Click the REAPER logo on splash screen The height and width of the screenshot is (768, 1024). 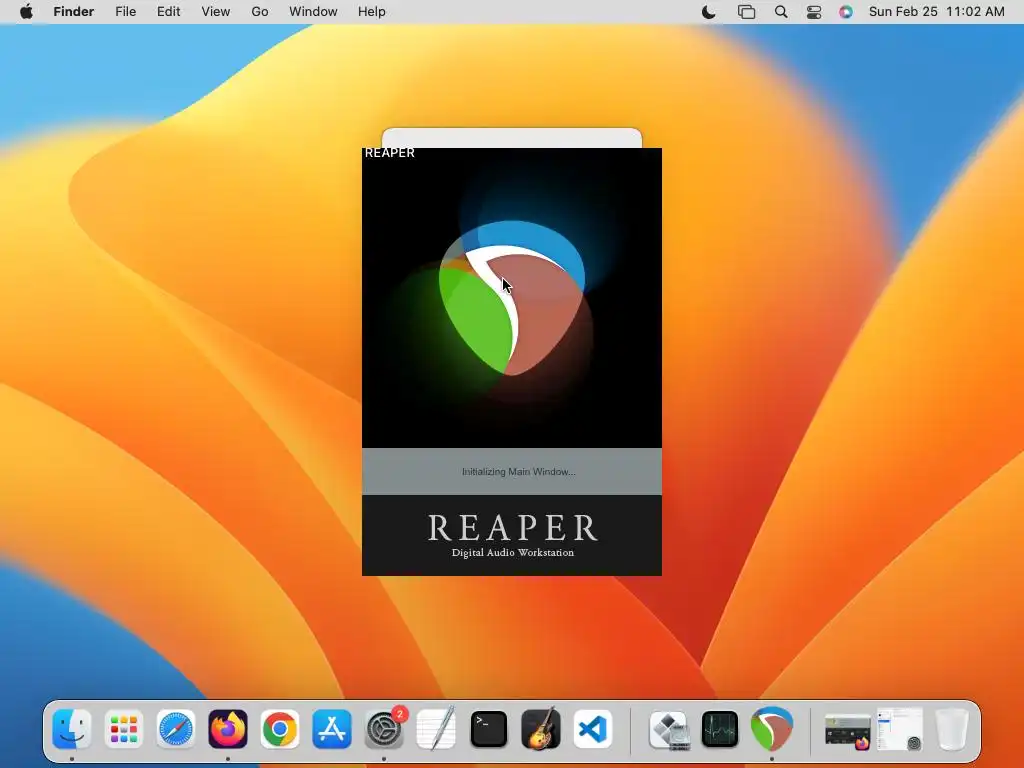coord(512,298)
